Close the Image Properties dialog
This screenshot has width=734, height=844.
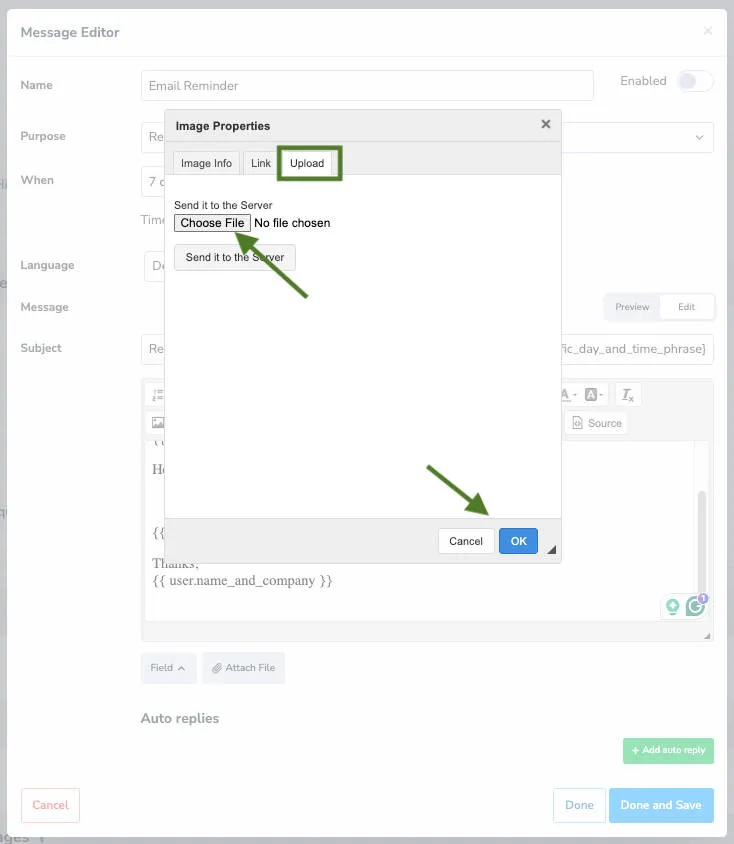[x=545, y=124]
